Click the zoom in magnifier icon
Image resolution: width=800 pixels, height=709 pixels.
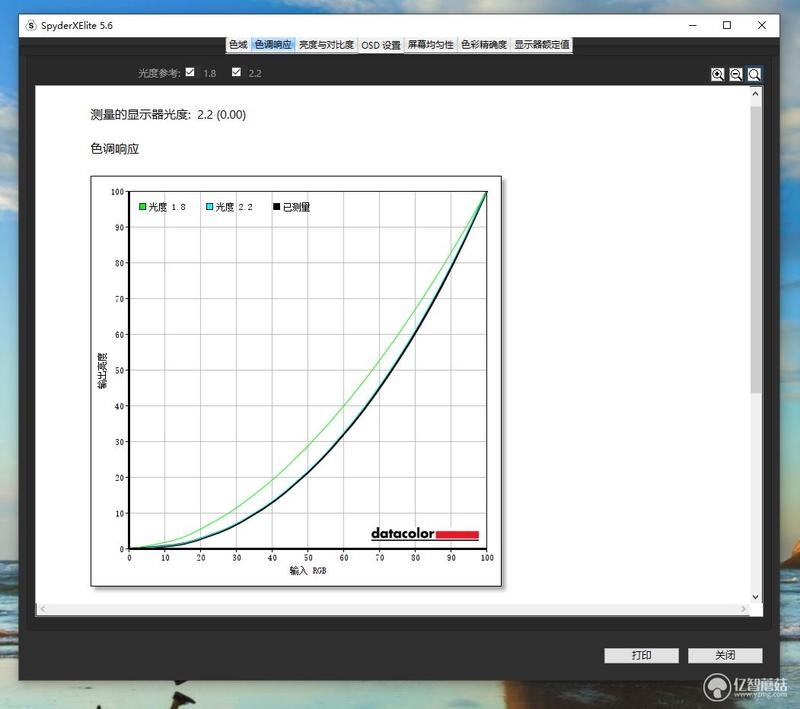coord(717,74)
